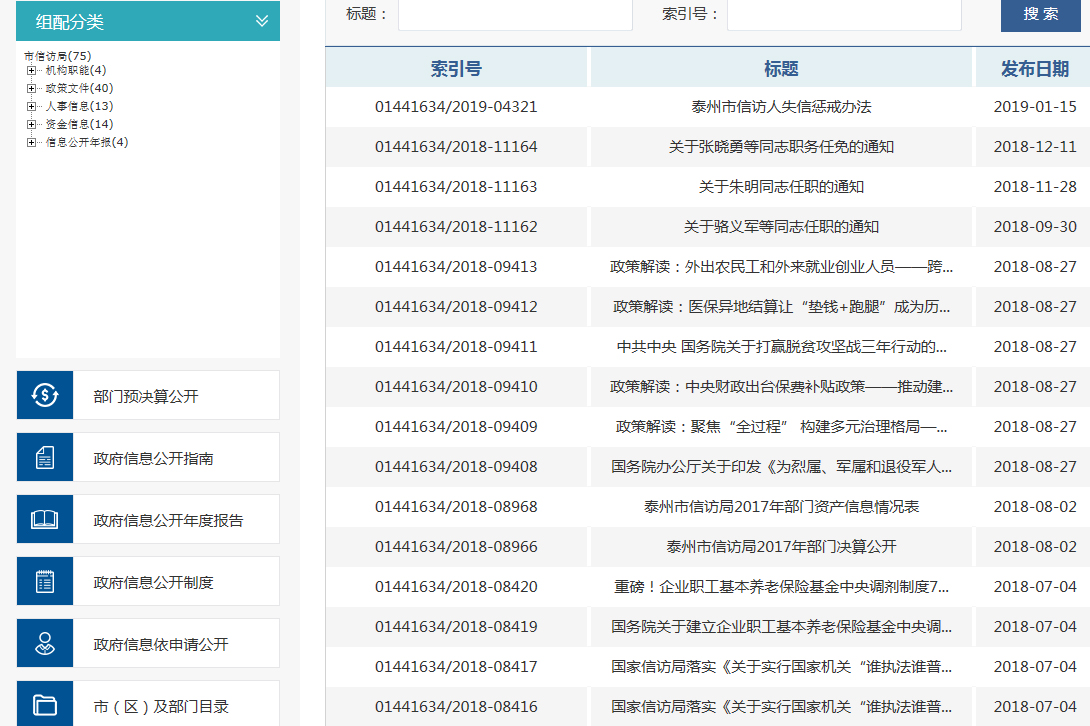This screenshot has height=726, width=1090.
Task: Open 关于朱明同志任职的通知 link
Action: click(781, 187)
